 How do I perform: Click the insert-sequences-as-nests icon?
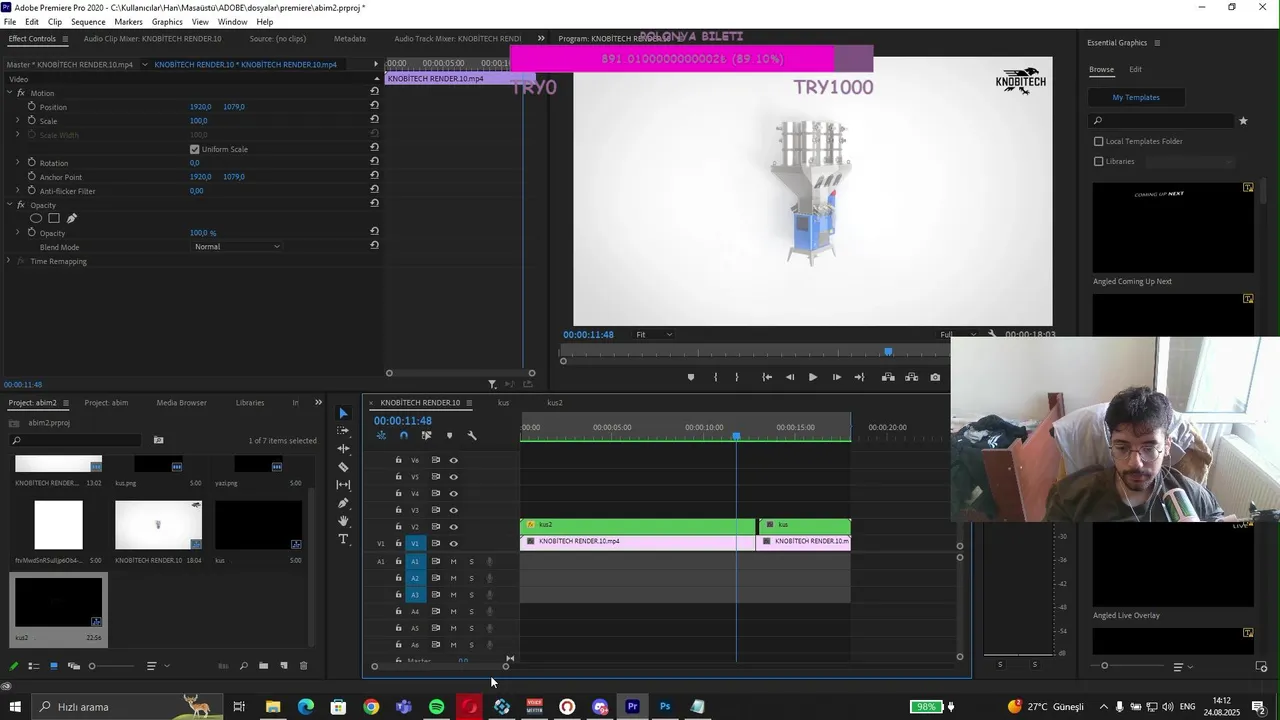pyautogui.click(x=381, y=436)
